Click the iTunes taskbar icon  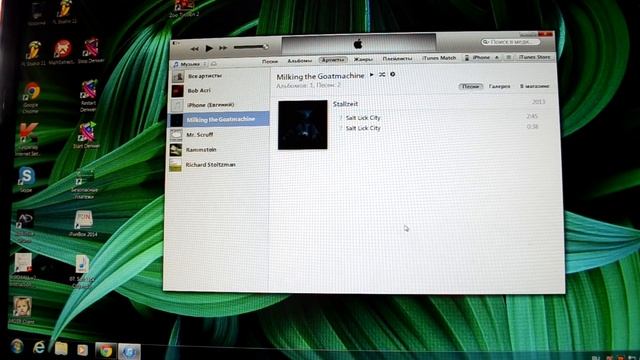tap(129, 351)
